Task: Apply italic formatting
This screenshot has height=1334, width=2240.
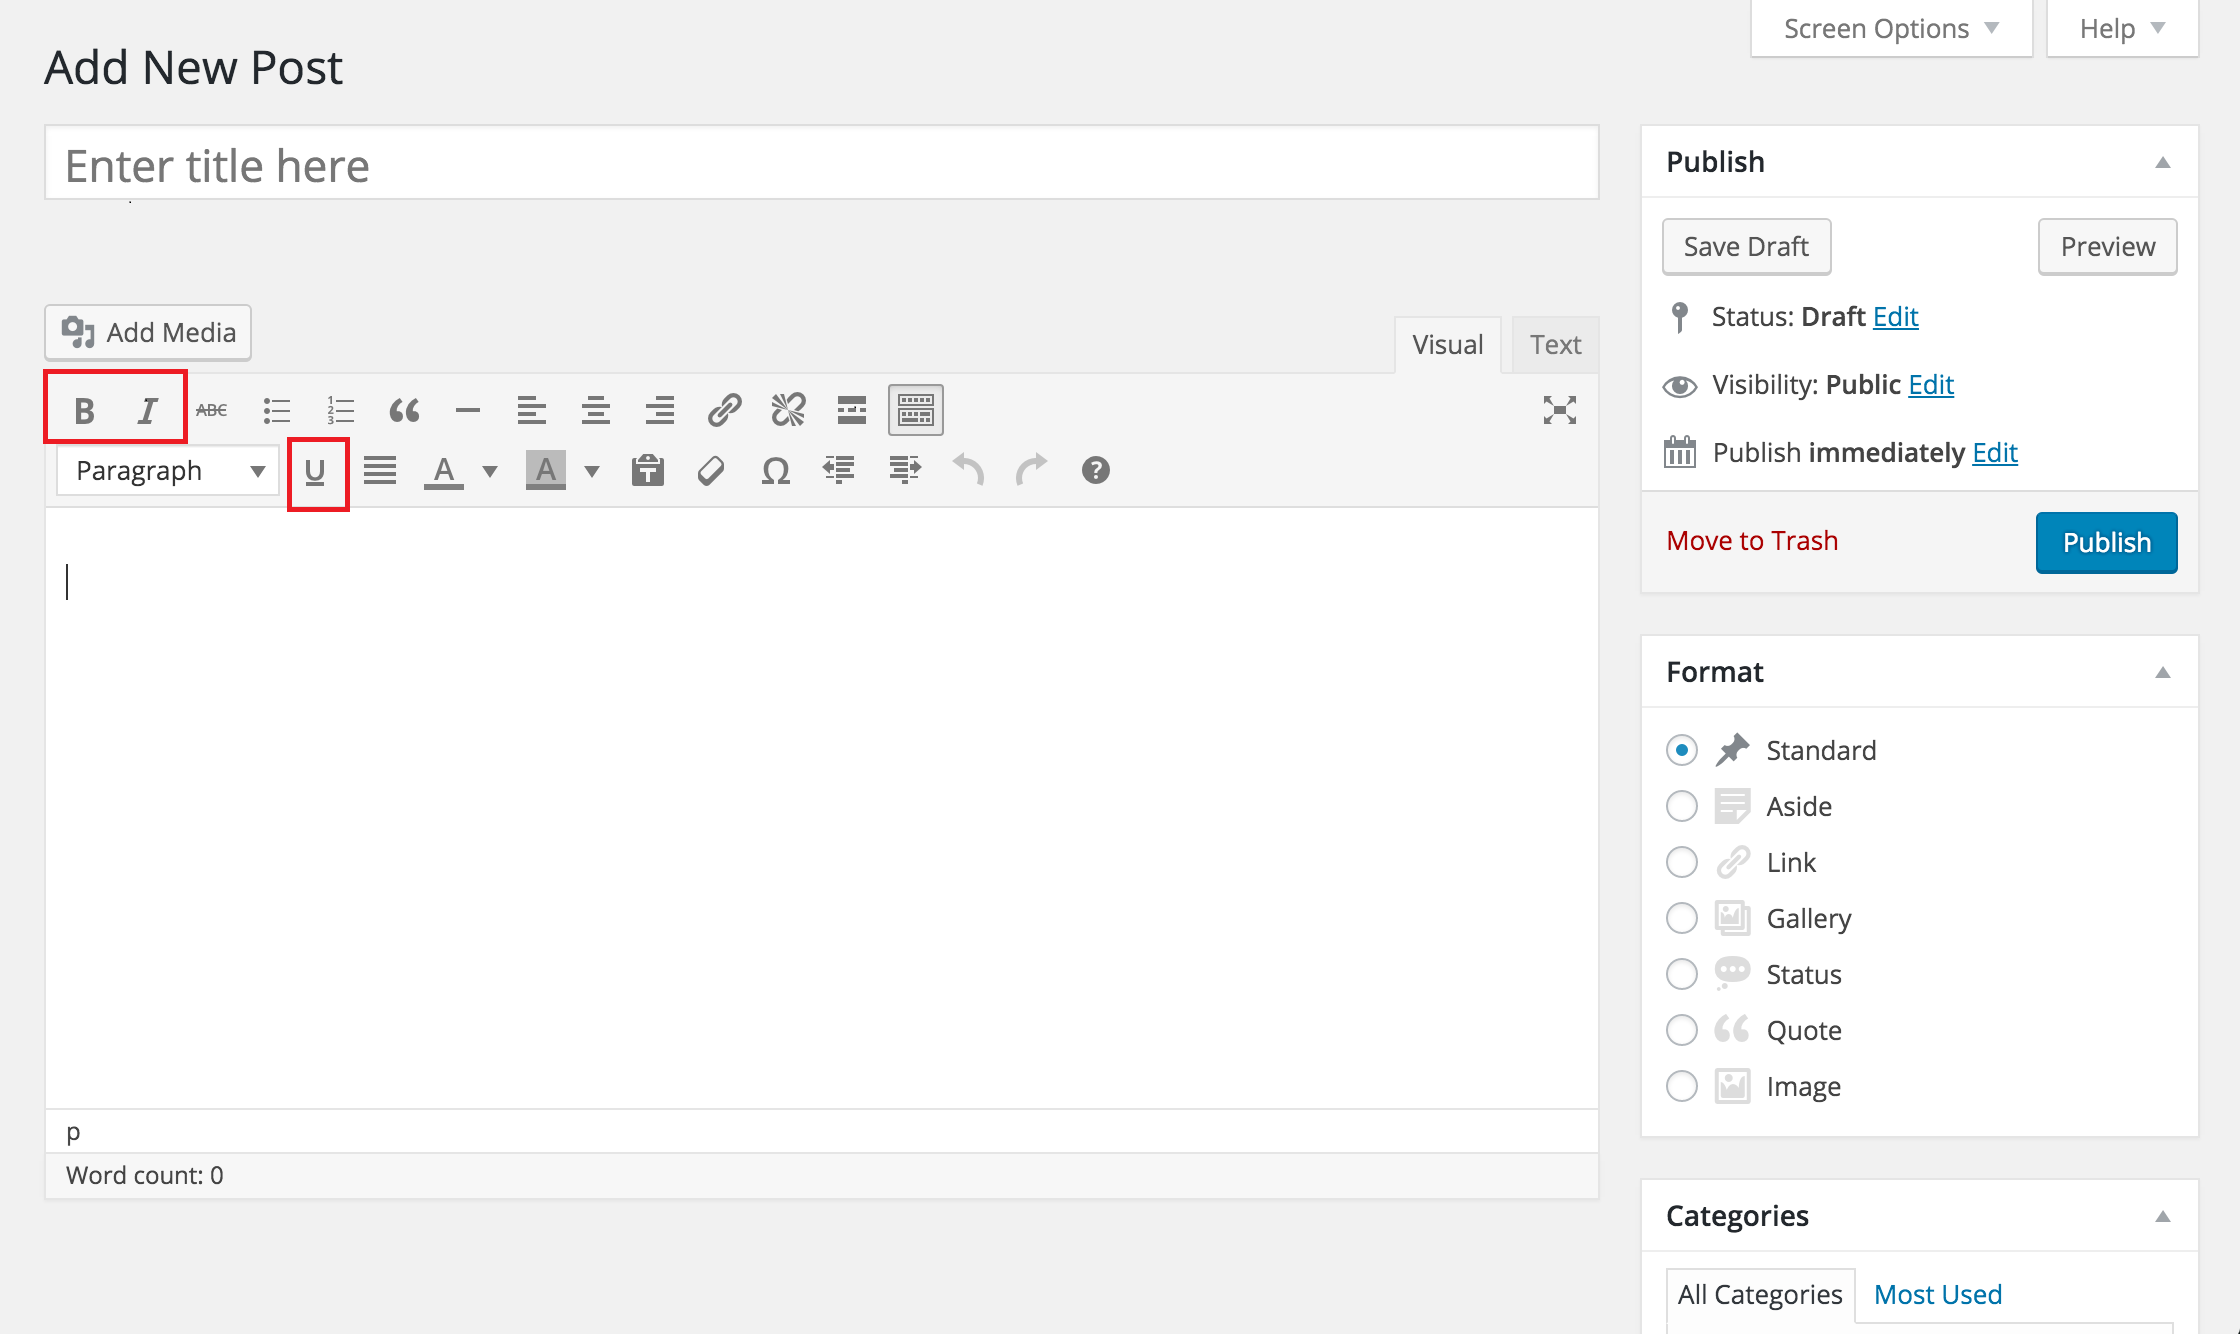Action: (147, 409)
